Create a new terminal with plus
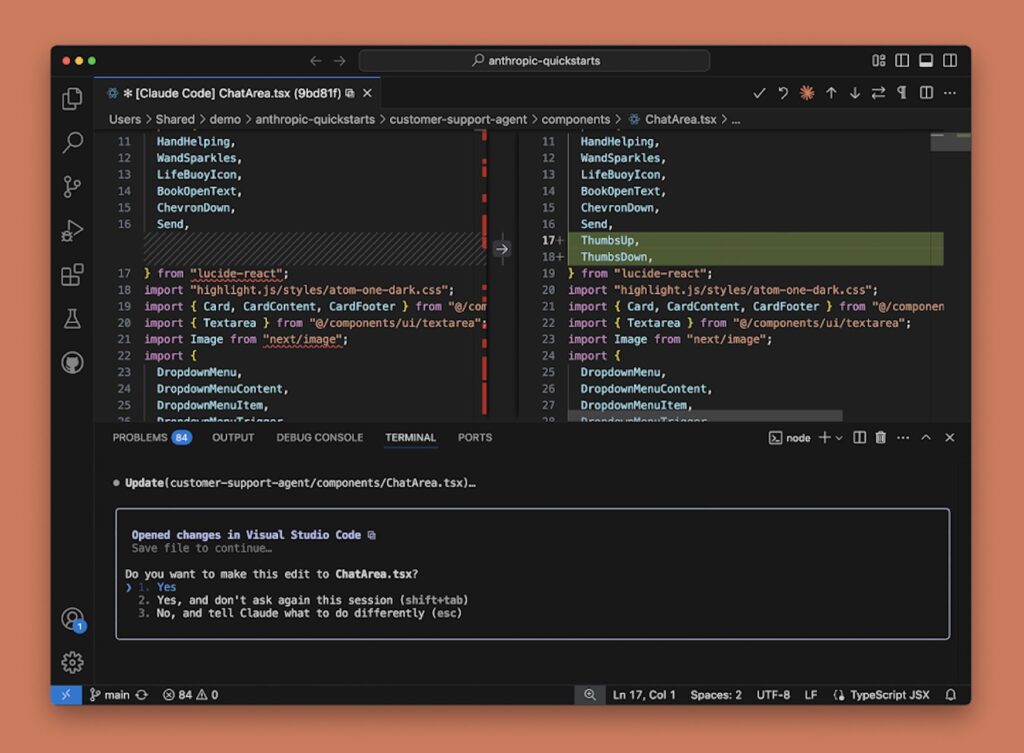Viewport: 1024px width, 753px height. [824, 438]
